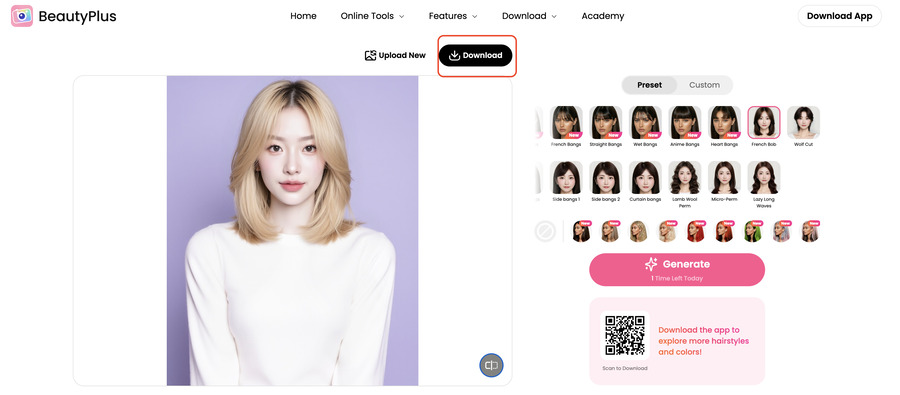
Task: Choose the Wolf Cut hairstyle
Action: point(803,122)
